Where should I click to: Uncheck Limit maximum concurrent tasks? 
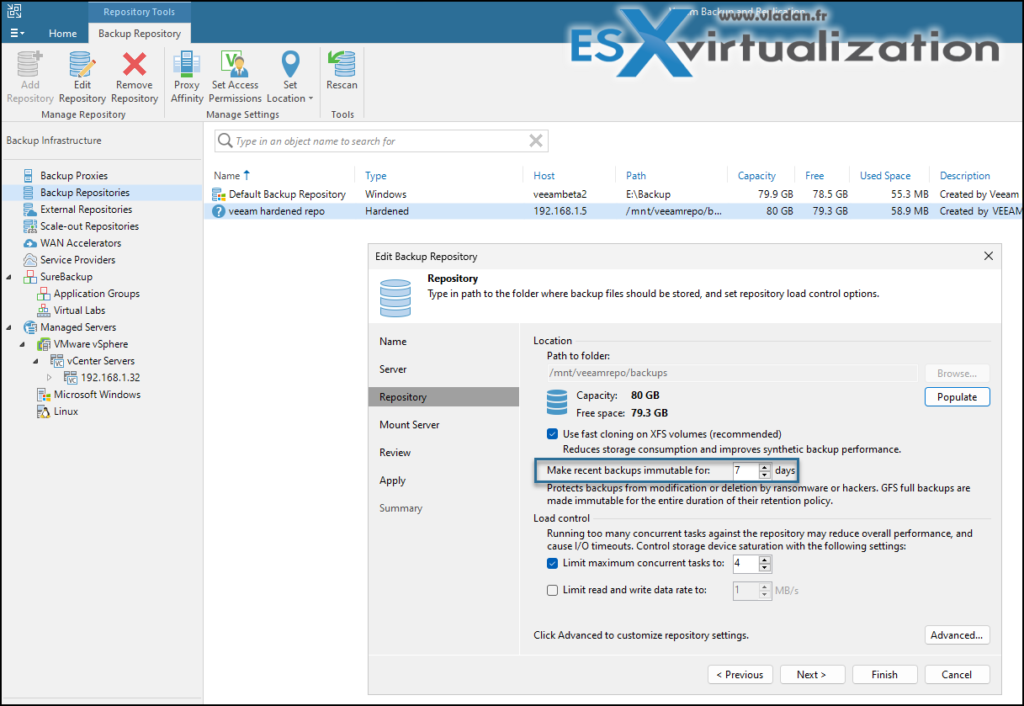(x=552, y=563)
